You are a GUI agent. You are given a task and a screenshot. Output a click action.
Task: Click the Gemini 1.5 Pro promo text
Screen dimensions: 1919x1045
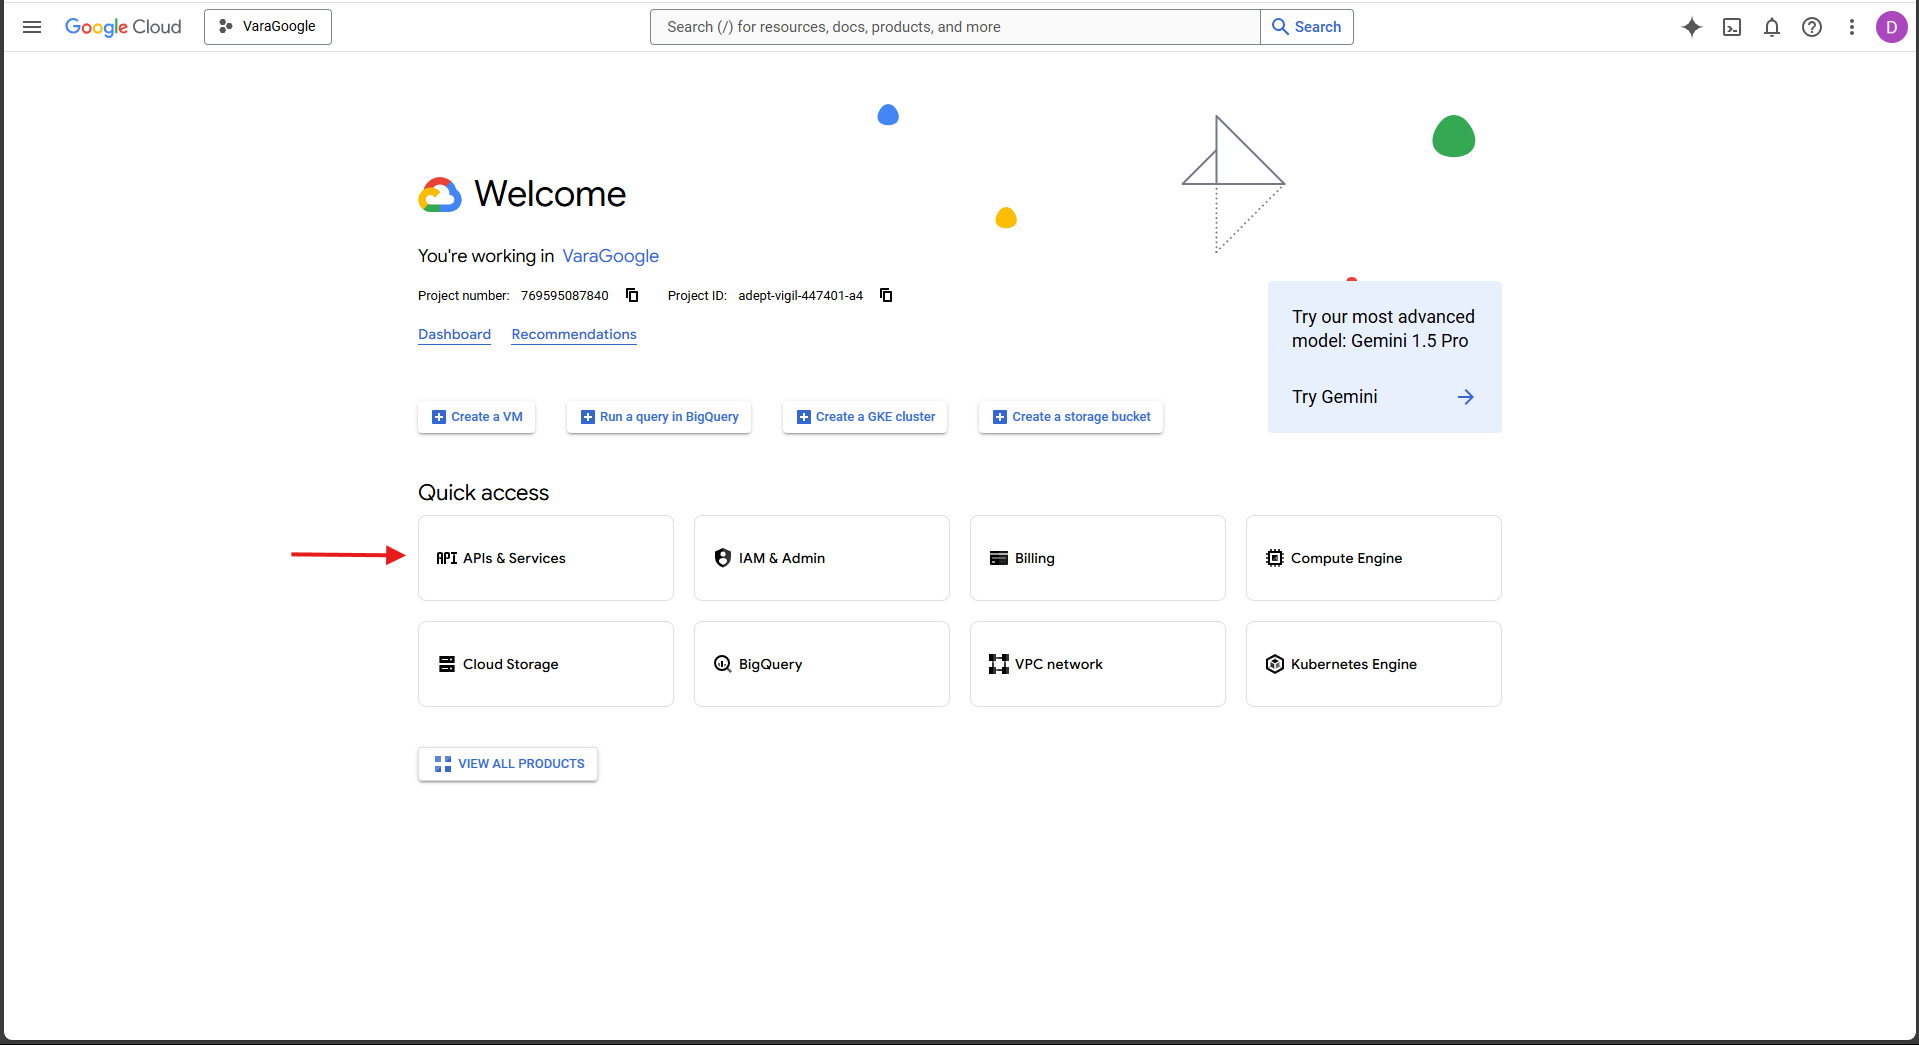(1383, 329)
